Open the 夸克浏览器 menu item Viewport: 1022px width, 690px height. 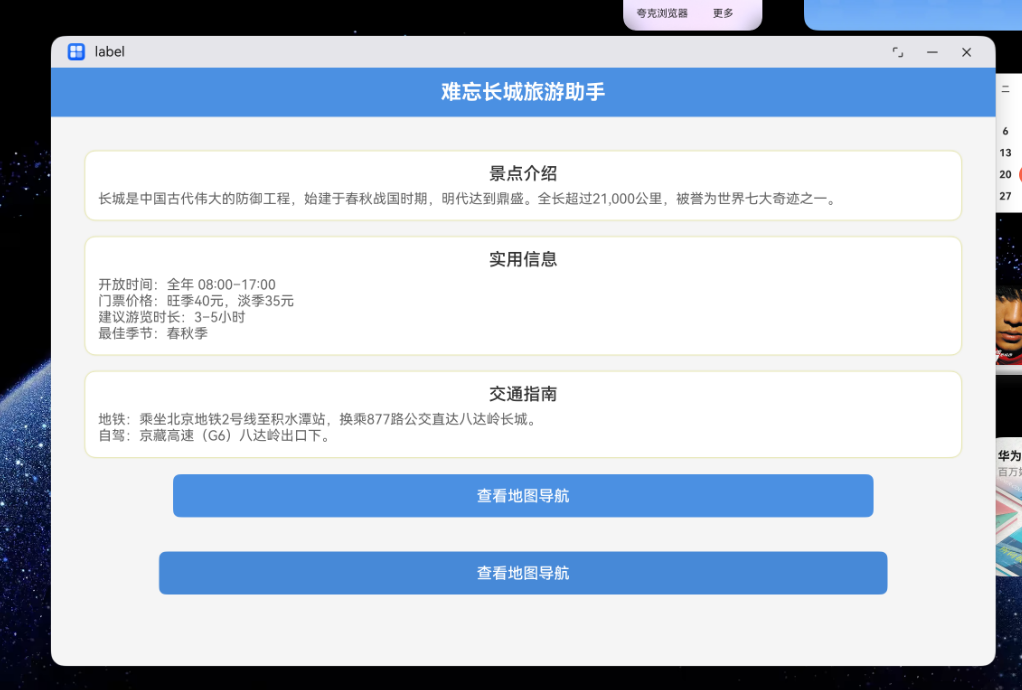click(663, 13)
